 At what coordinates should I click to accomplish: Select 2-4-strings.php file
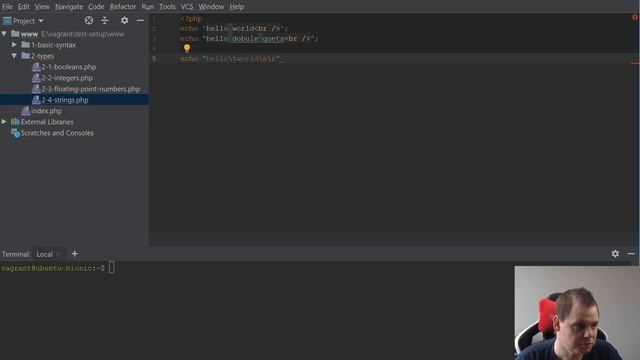click(64, 100)
